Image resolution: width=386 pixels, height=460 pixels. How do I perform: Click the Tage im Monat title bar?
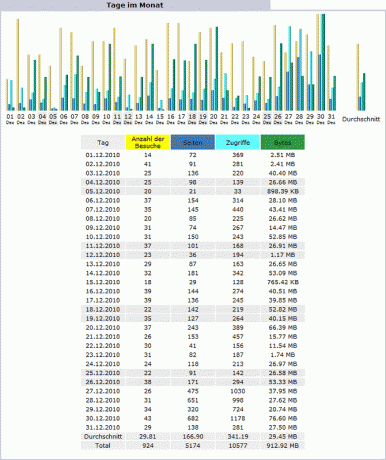tap(135, 5)
